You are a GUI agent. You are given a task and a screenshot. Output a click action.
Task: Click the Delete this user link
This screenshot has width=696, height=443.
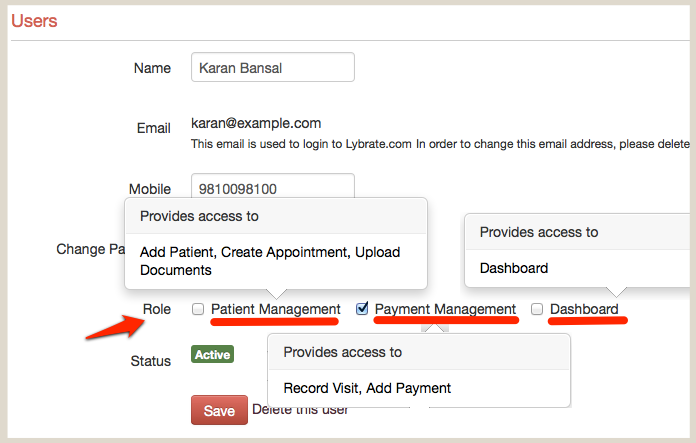300,409
